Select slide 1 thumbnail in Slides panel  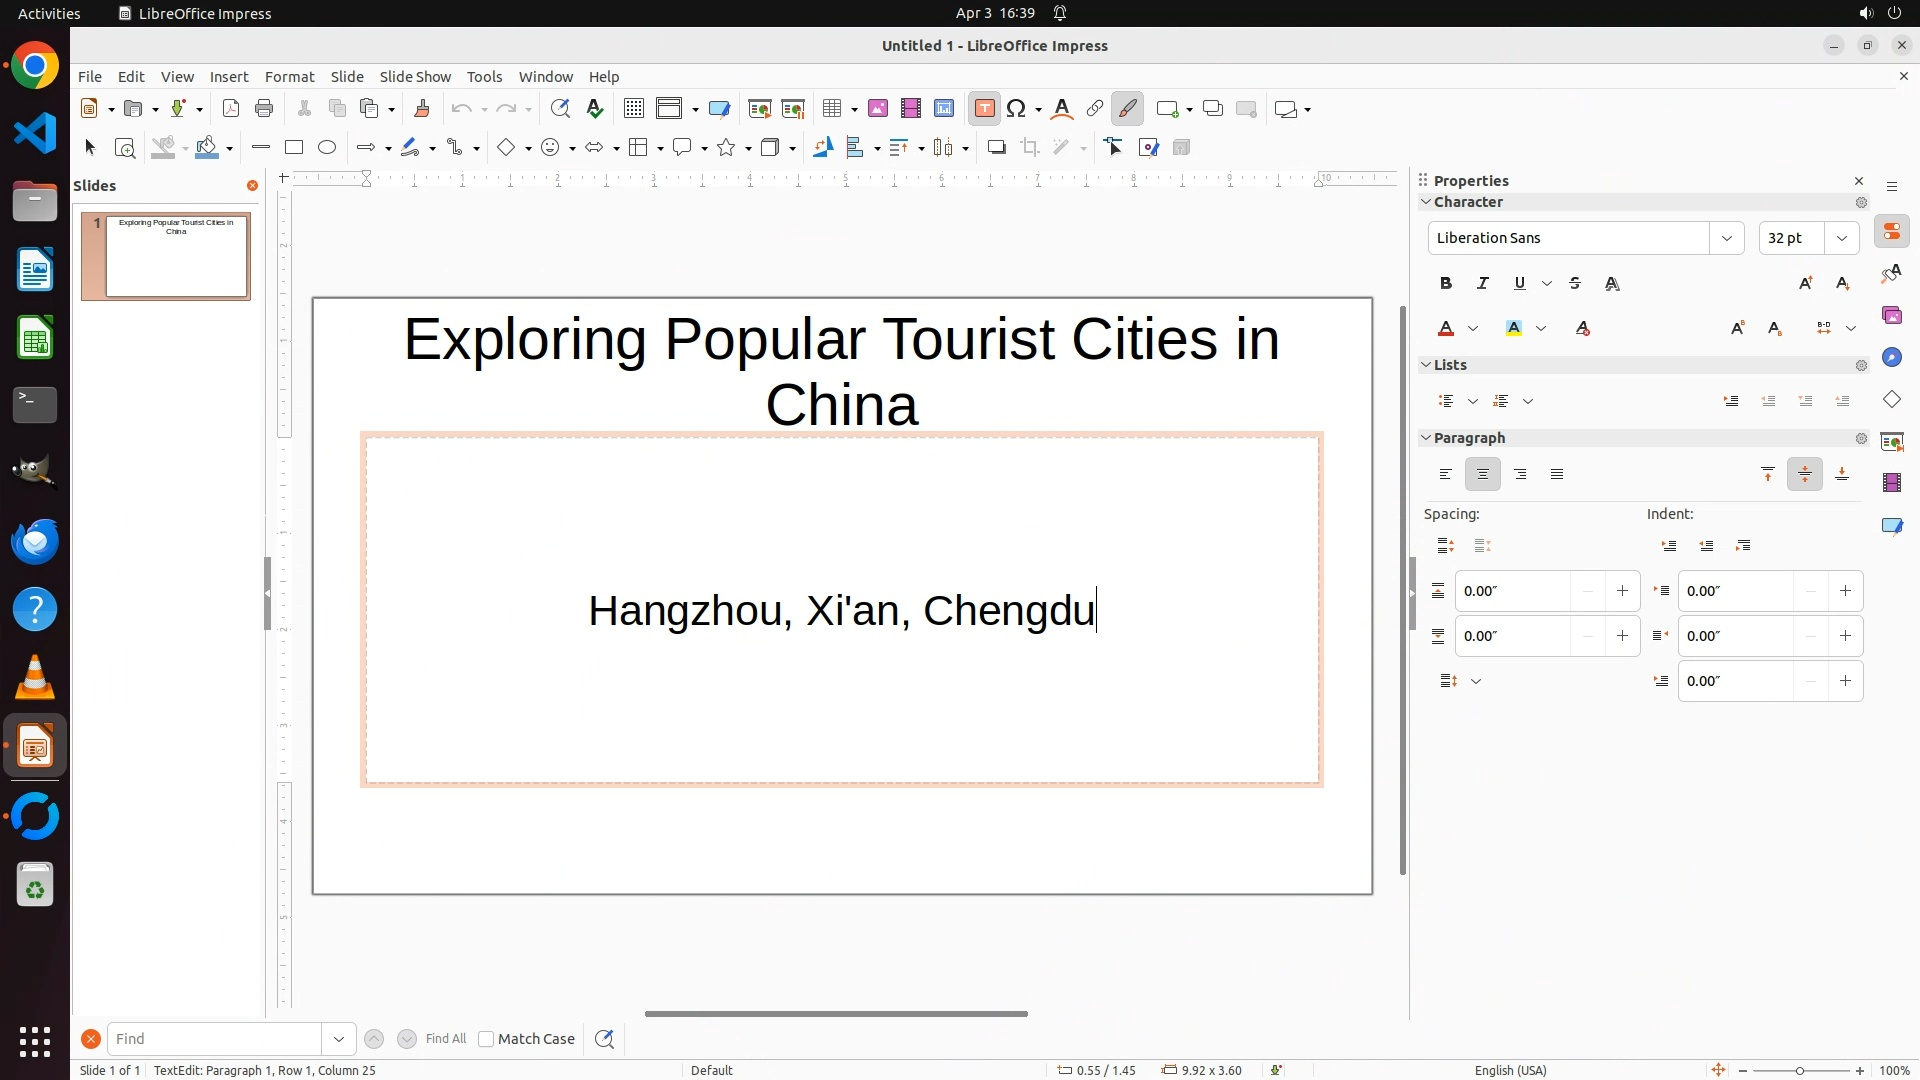click(x=176, y=256)
